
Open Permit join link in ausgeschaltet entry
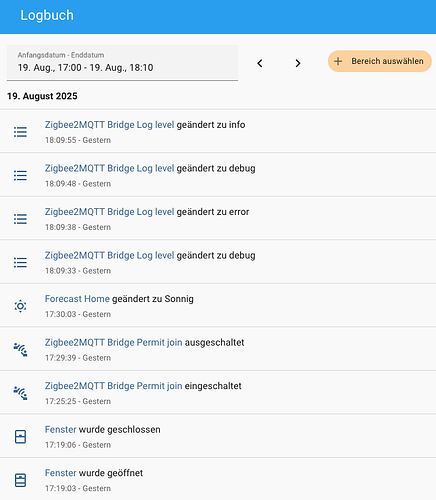tap(114, 342)
